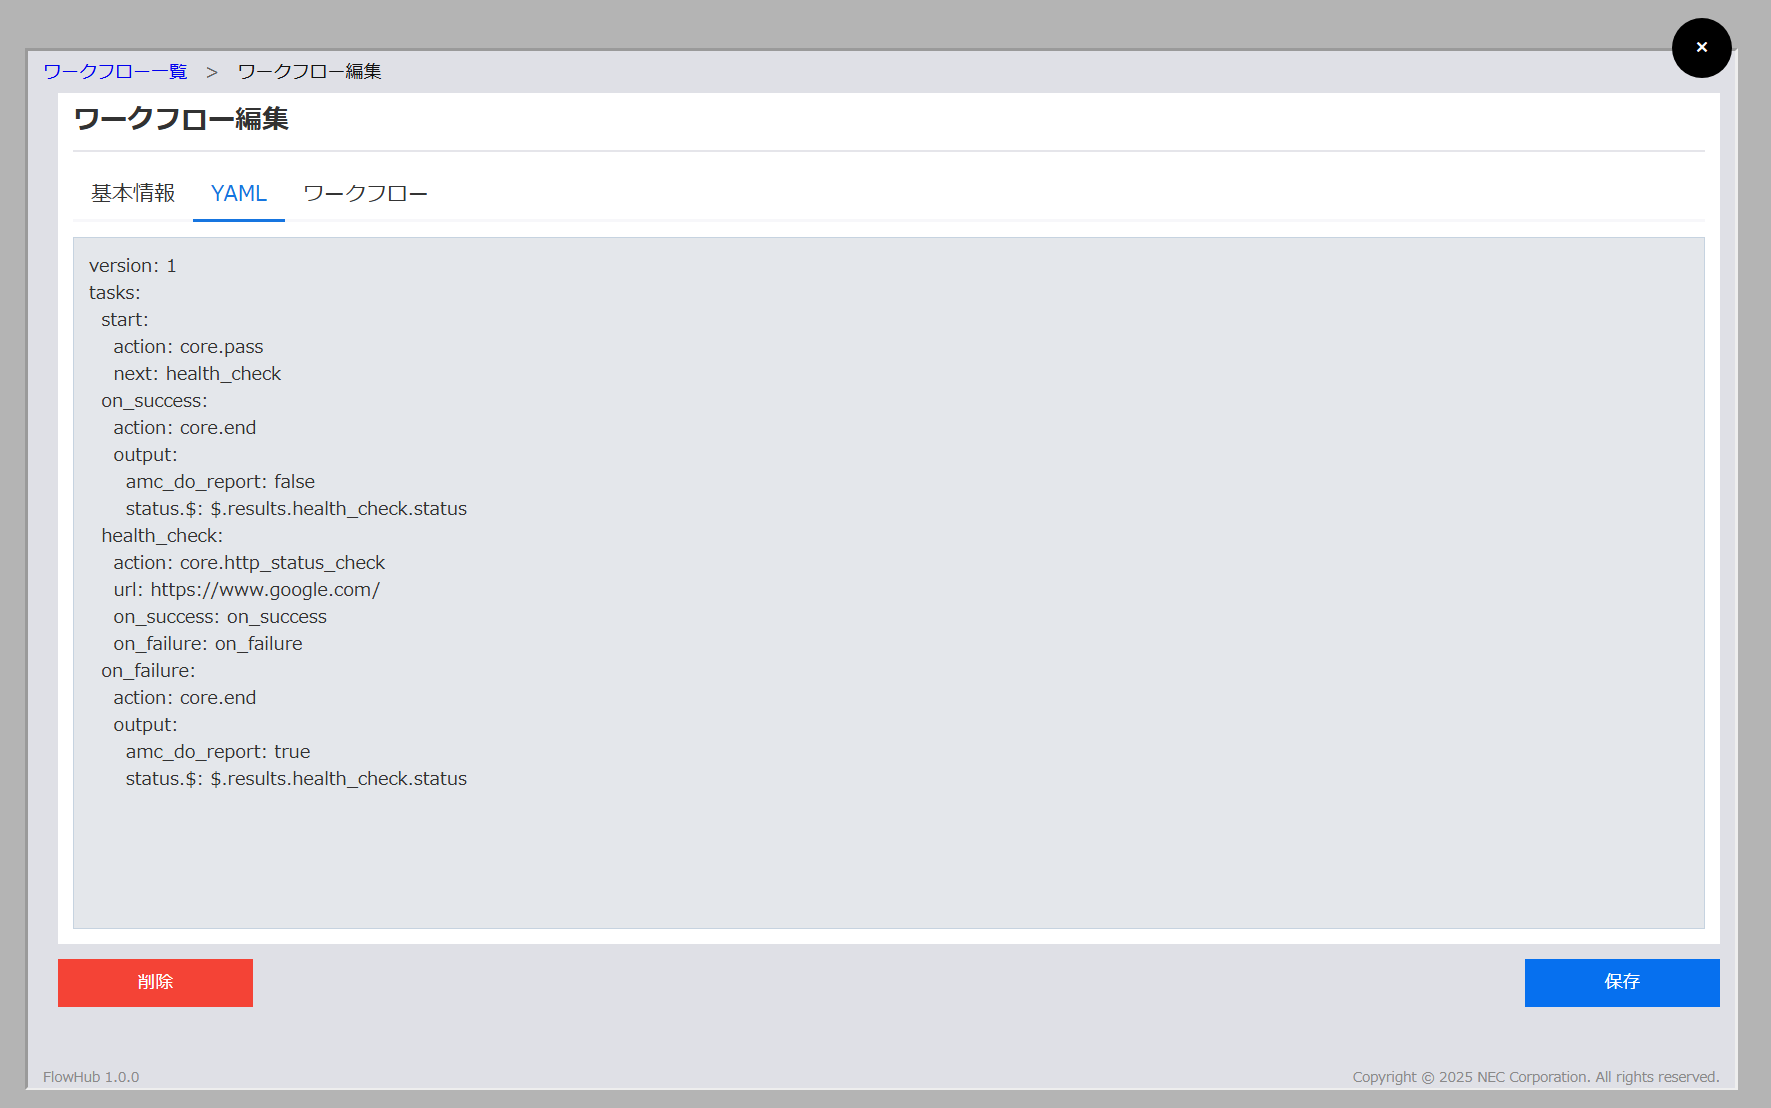Switch to the ワークフロー tab
The height and width of the screenshot is (1108, 1771).
click(365, 193)
